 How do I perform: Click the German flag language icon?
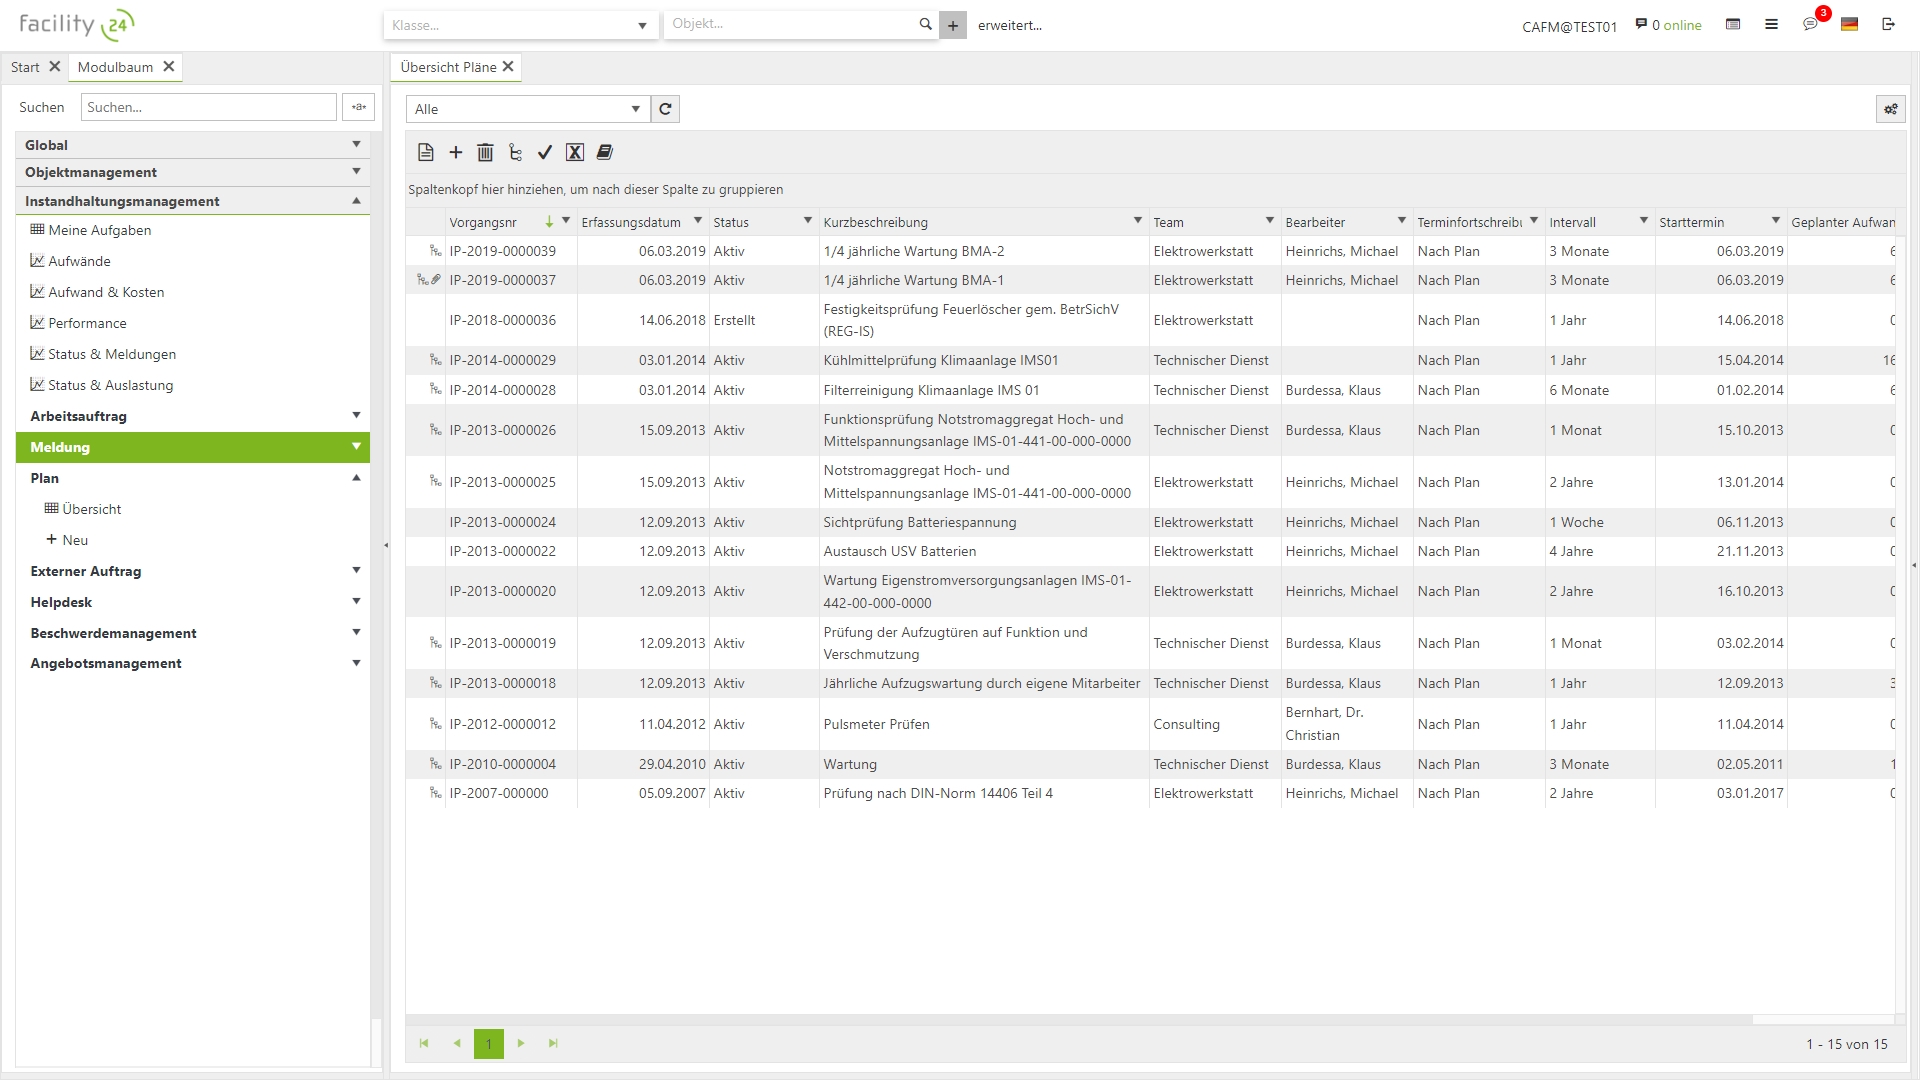[1849, 25]
